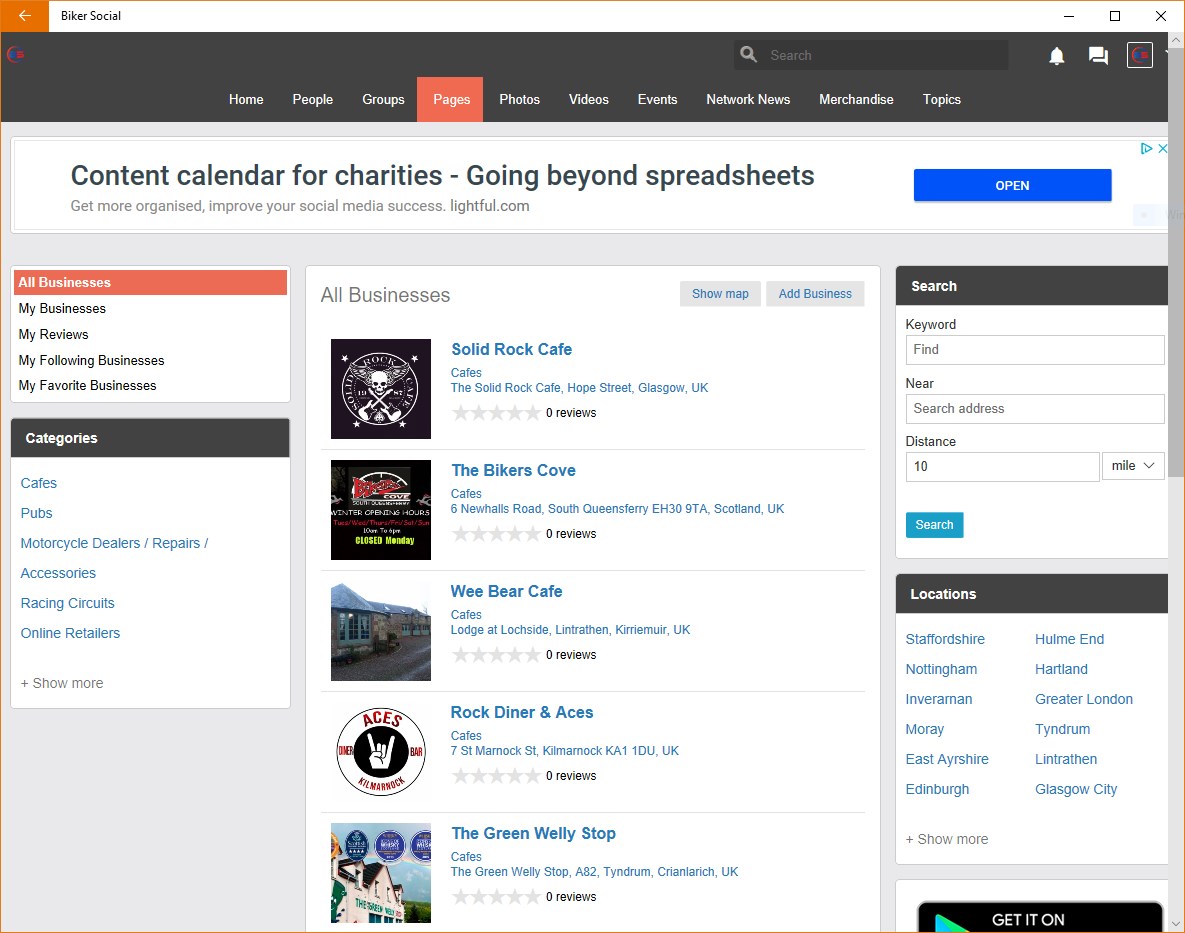Click the blue Search button

934,524
